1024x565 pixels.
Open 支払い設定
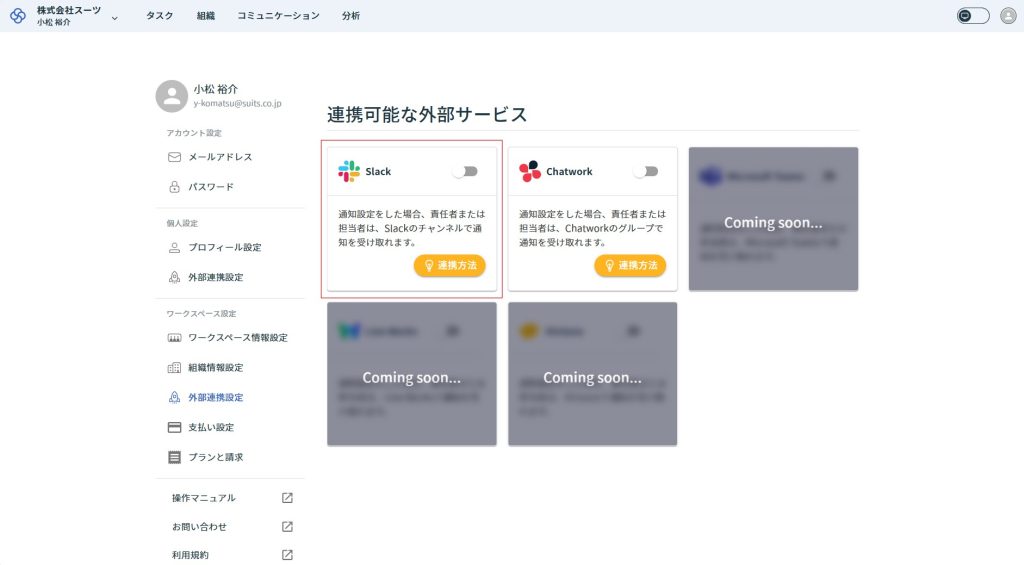pyautogui.click(x=211, y=427)
